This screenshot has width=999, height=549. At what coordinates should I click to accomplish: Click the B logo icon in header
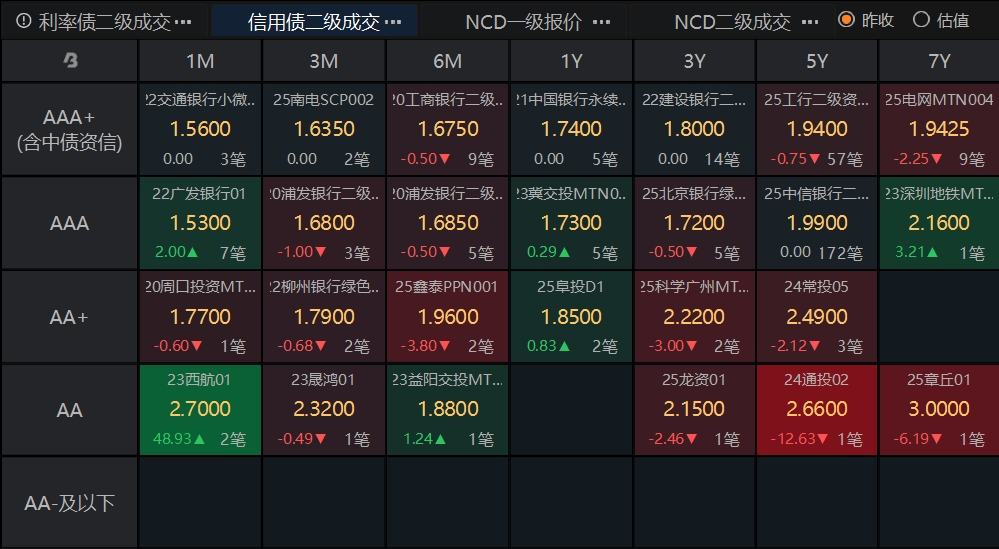point(70,61)
